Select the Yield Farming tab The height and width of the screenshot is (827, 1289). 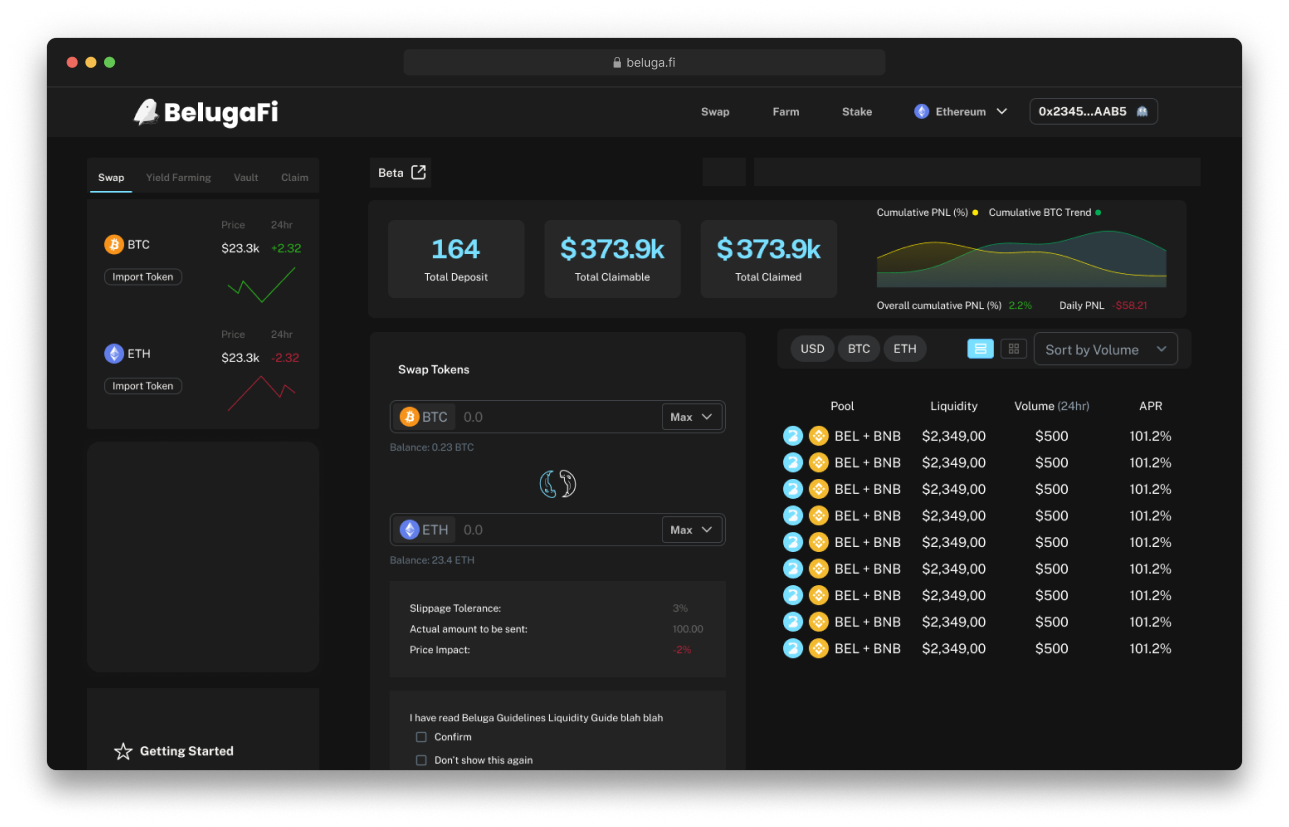click(179, 177)
